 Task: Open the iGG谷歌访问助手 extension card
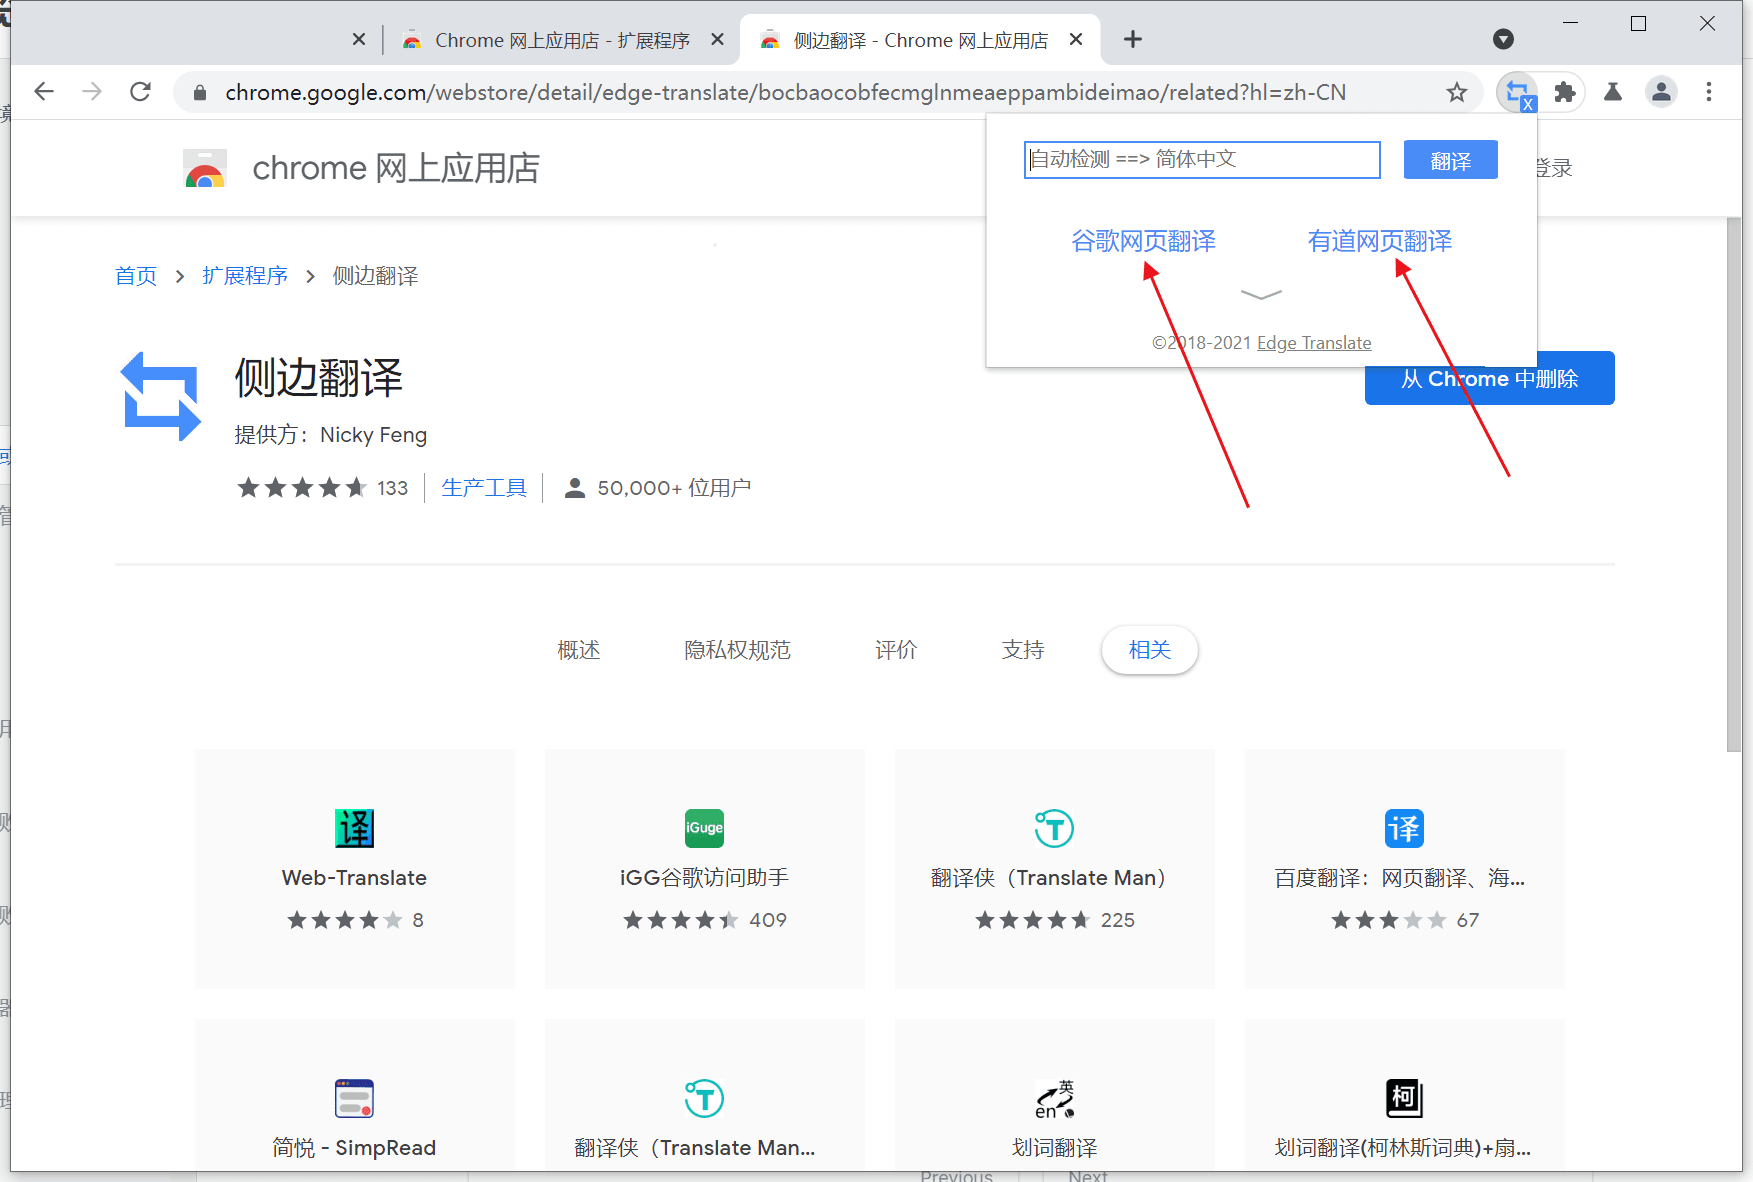(705, 869)
